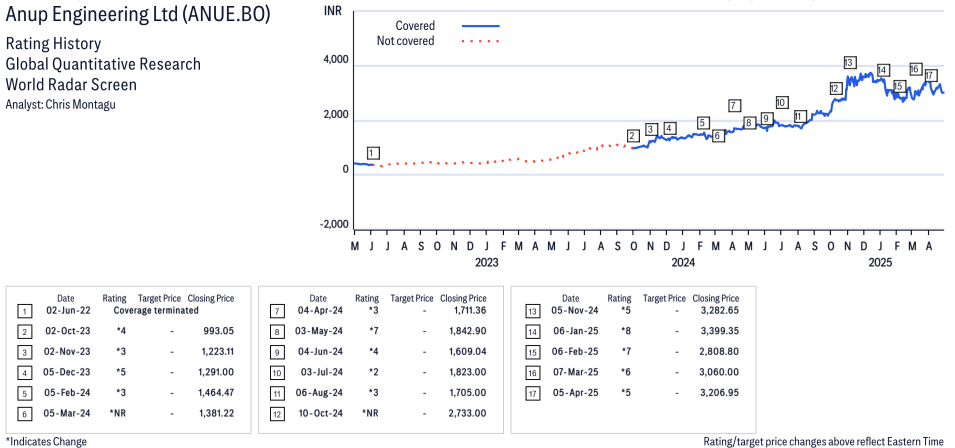Select the date 02-Nov-23
This screenshot has height=448, width=955.
(68, 352)
